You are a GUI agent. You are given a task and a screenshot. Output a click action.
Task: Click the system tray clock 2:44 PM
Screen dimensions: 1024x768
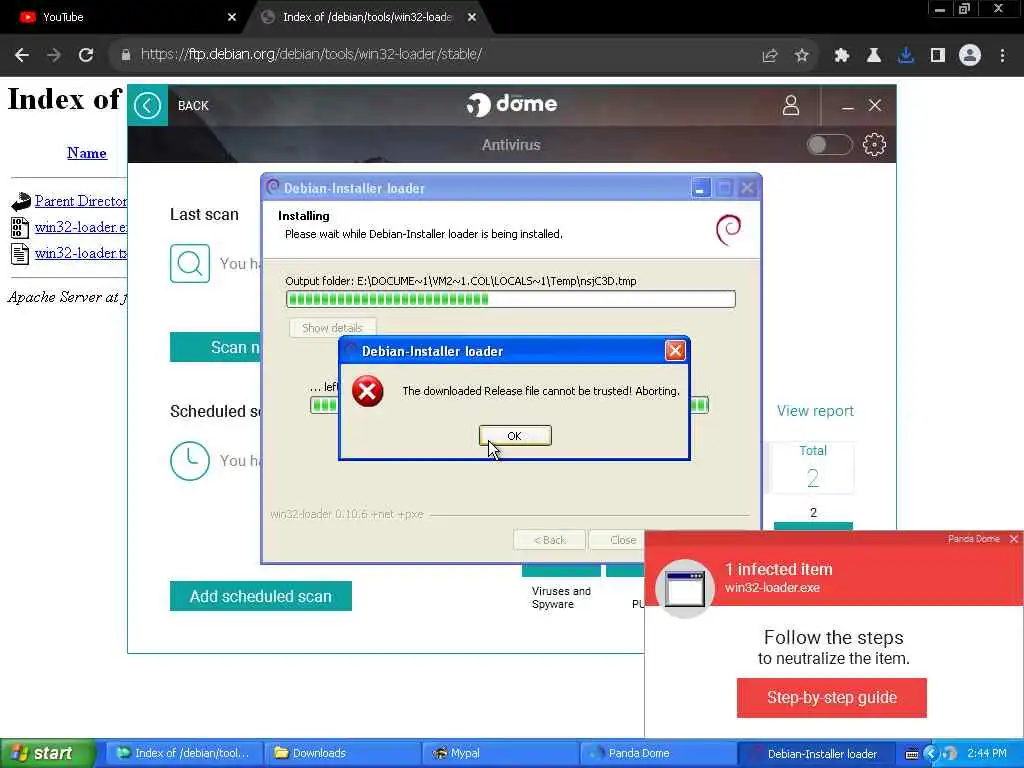pos(987,753)
